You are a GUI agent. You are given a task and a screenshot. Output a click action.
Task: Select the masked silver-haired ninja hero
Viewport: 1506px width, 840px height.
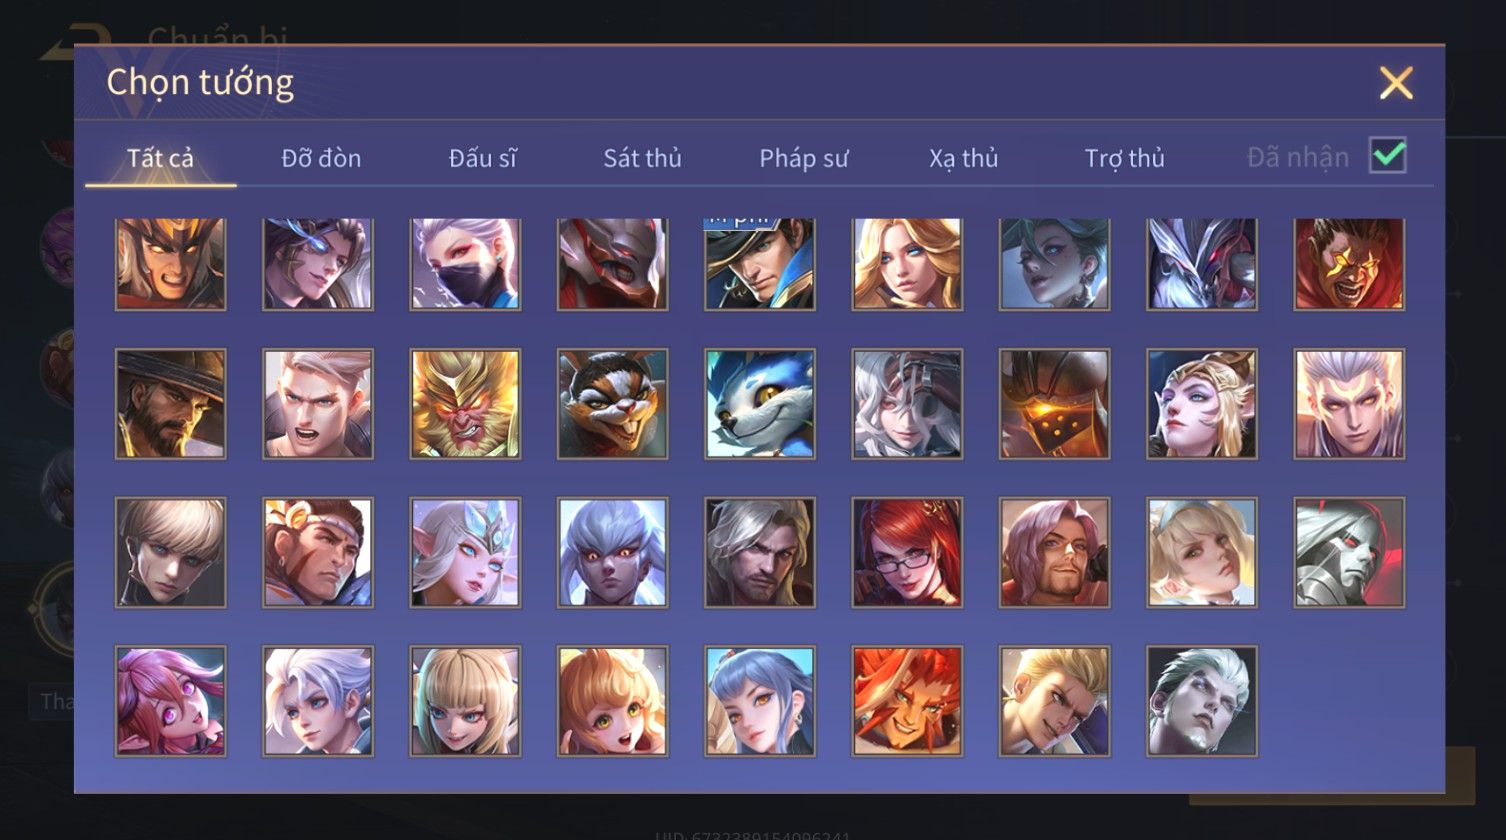[465, 263]
